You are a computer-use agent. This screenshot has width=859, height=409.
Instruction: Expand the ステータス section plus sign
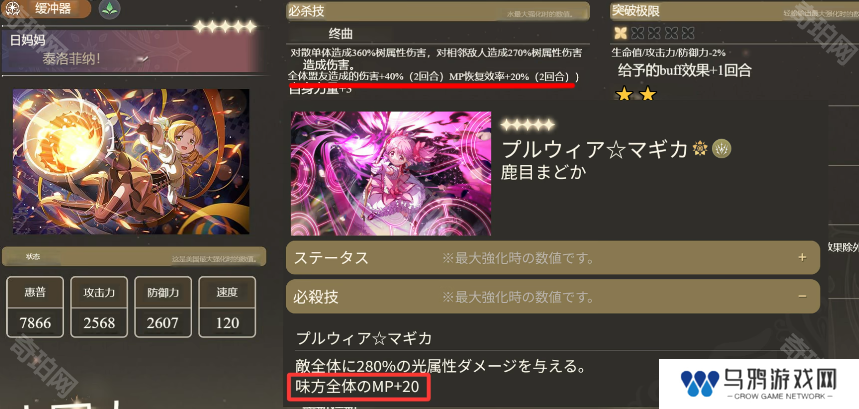802,257
